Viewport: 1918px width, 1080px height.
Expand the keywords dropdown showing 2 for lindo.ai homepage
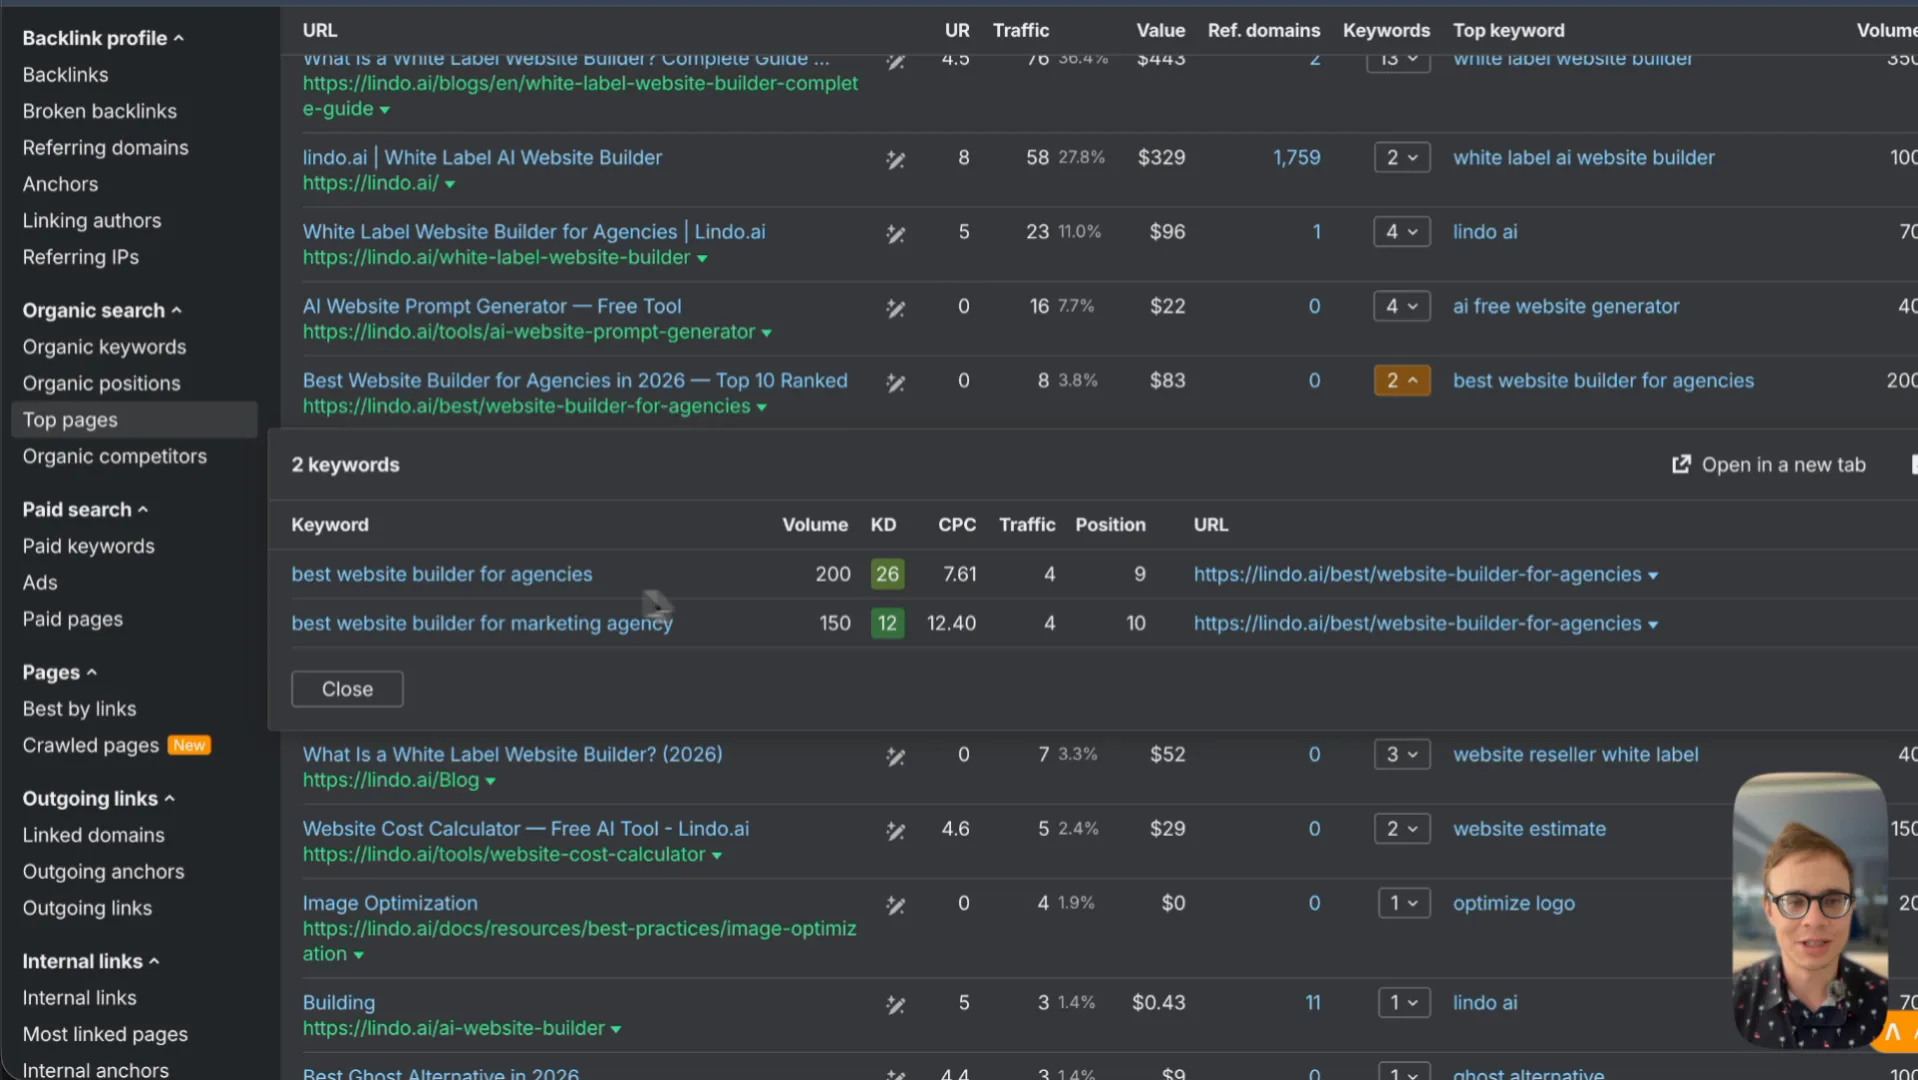click(x=1402, y=157)
